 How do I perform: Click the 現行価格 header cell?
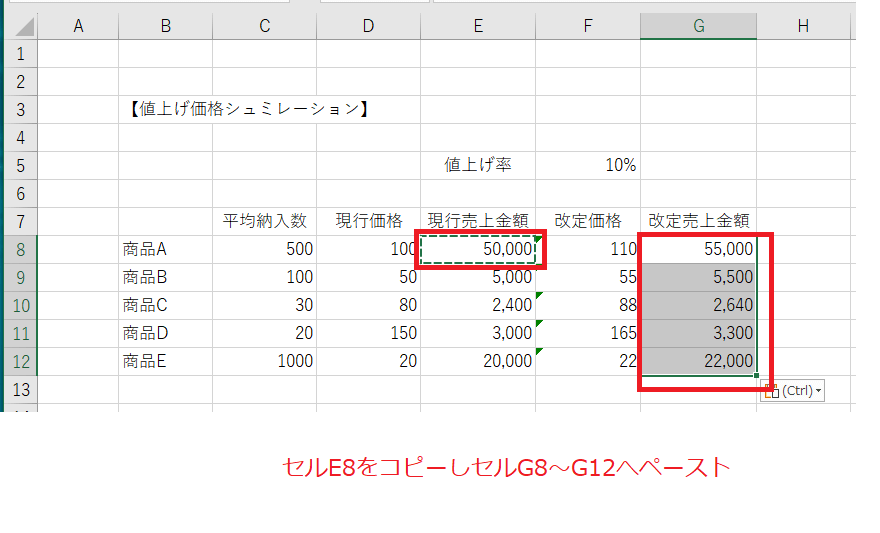click(x=368, y=222)
